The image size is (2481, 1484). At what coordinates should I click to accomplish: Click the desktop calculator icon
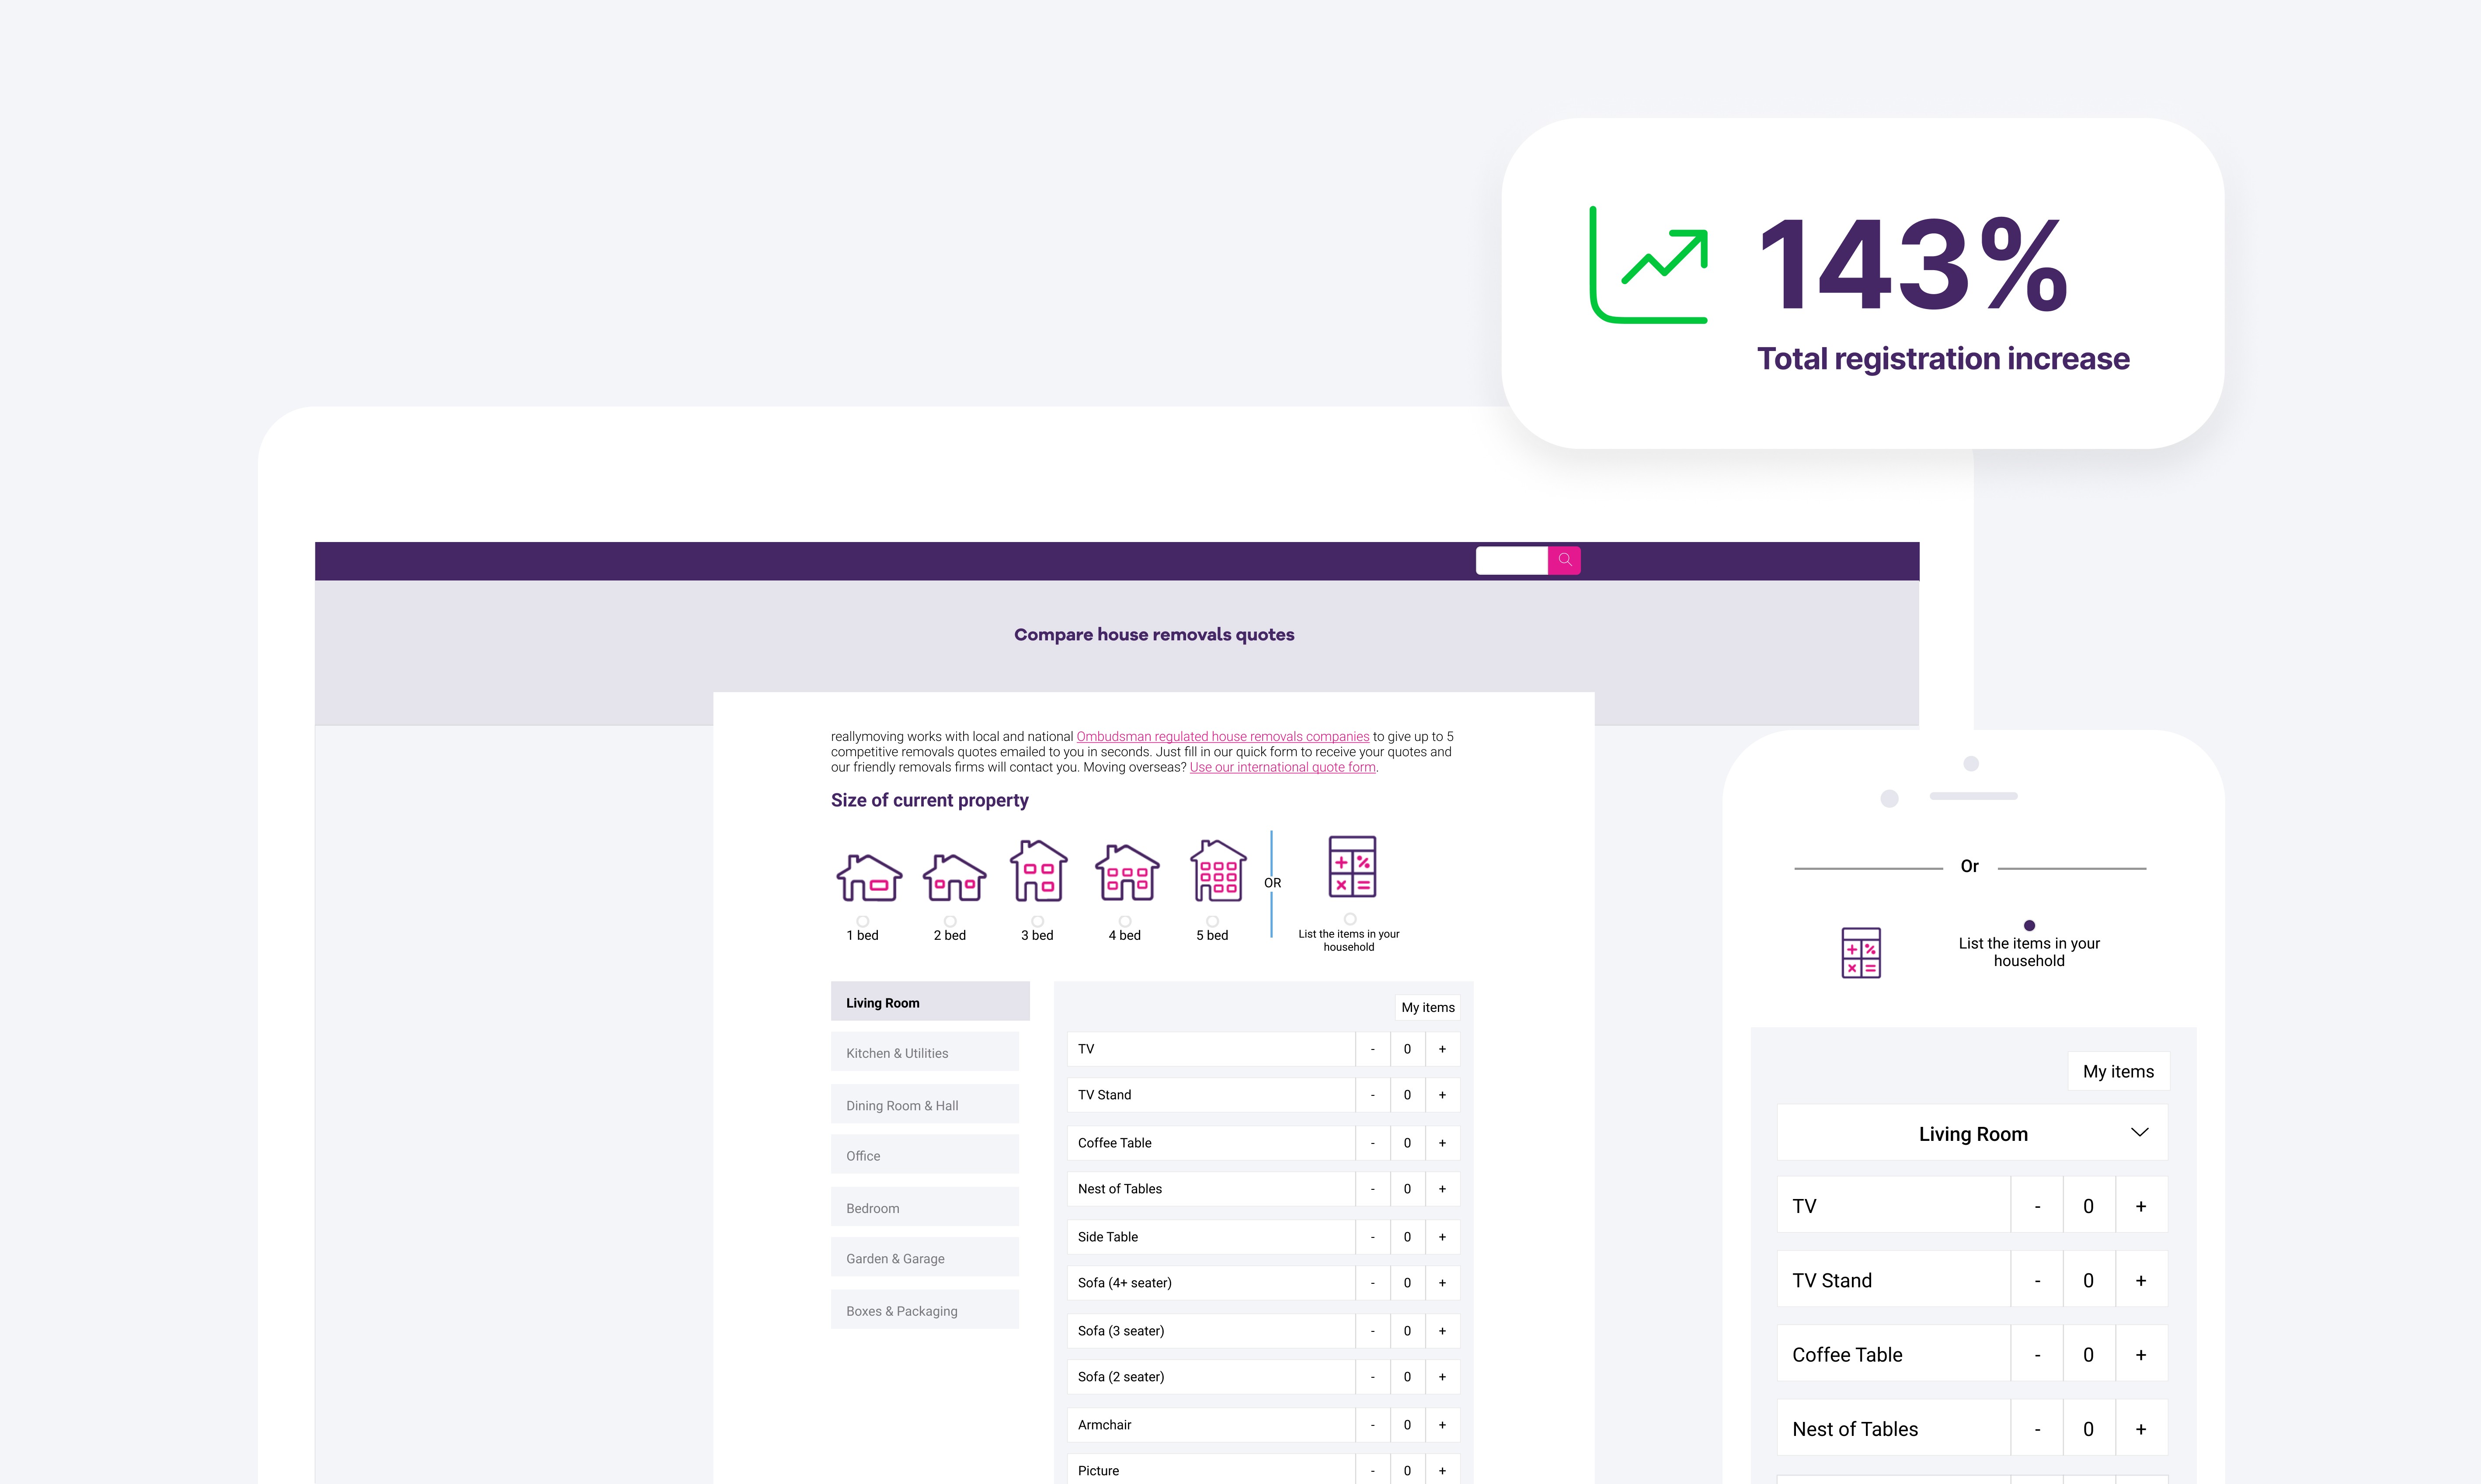click(1352, 866)
